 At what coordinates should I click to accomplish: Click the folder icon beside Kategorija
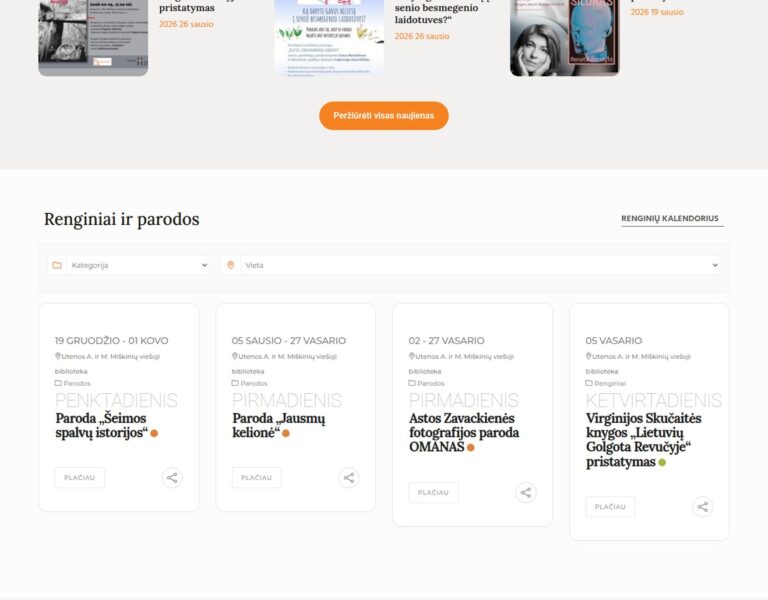57,265
